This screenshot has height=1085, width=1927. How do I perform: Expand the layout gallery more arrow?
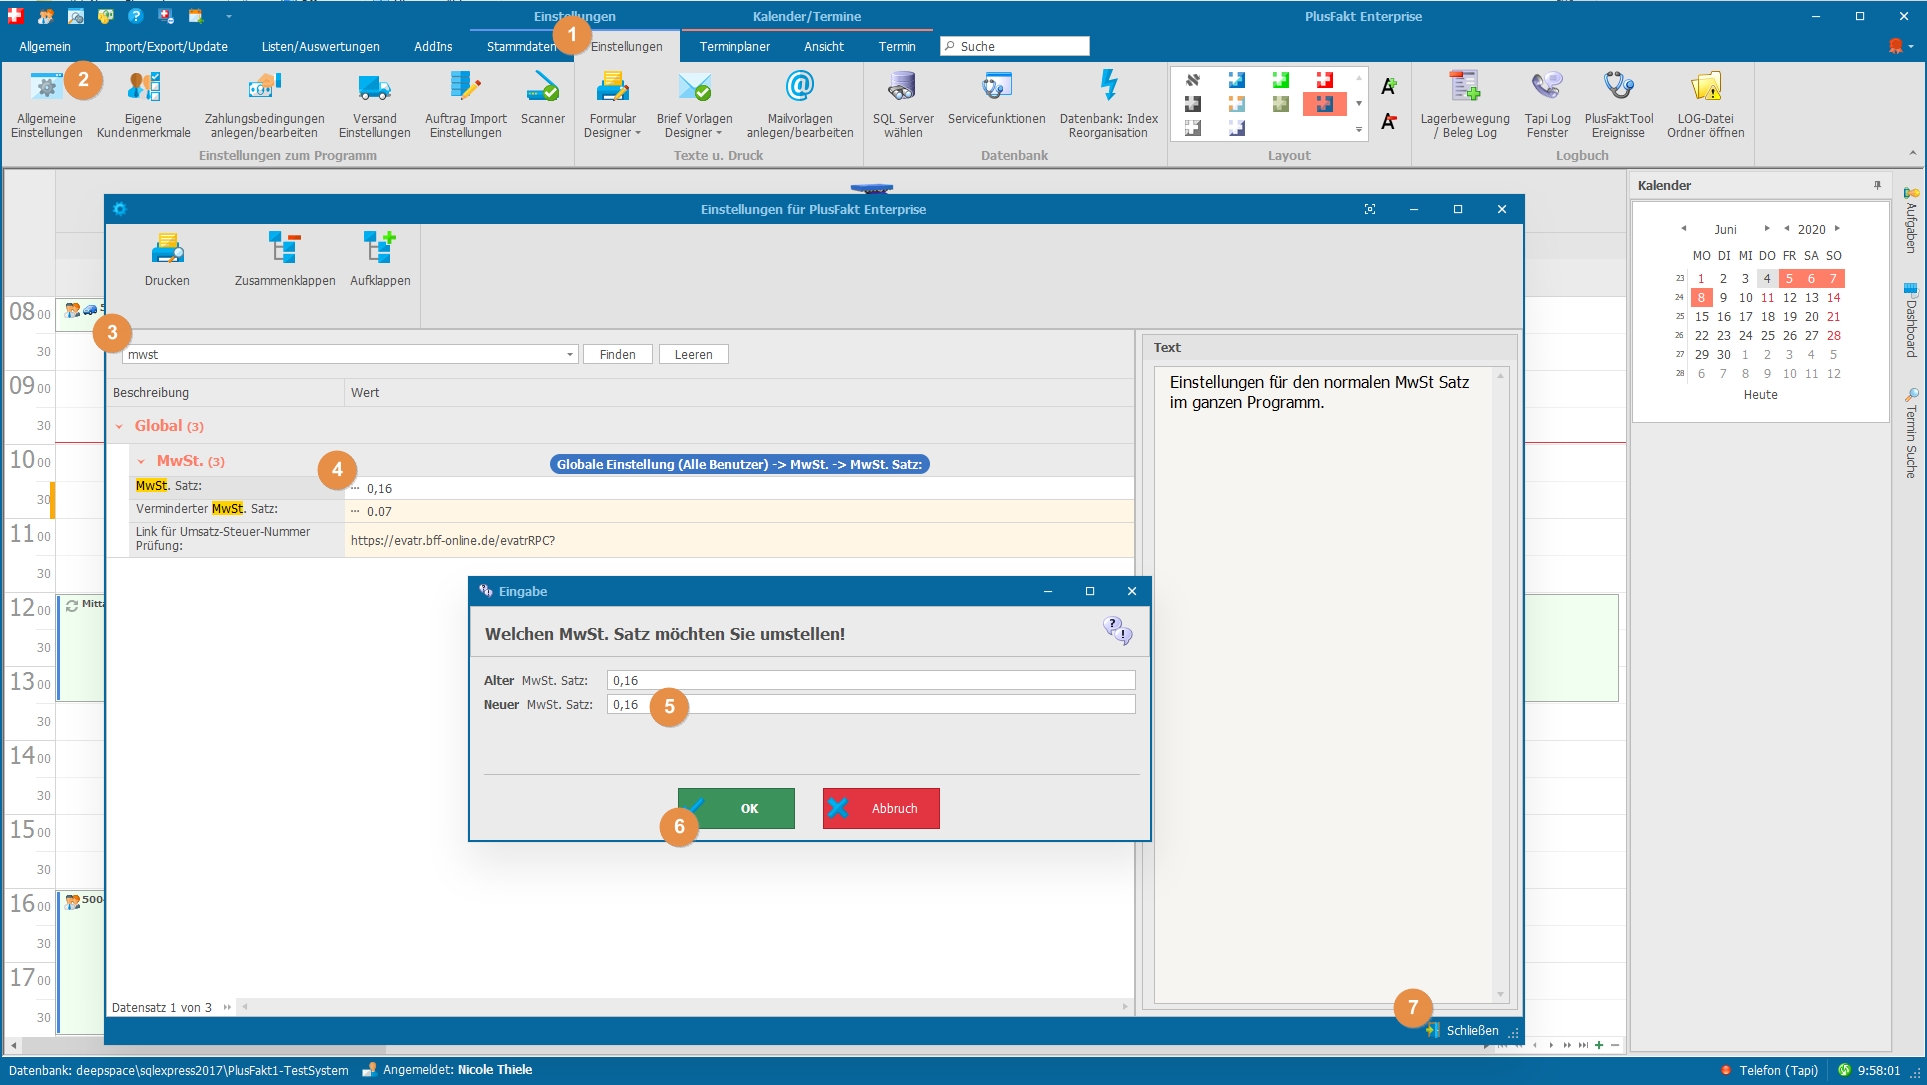coord(1358,129)
